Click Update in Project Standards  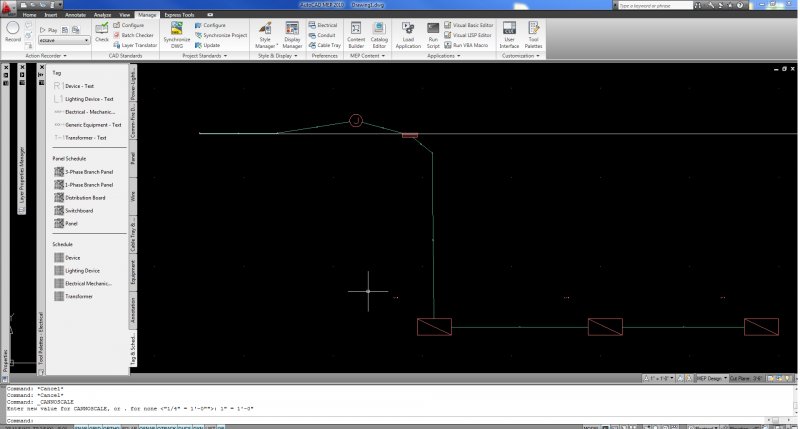click(207, 45)
